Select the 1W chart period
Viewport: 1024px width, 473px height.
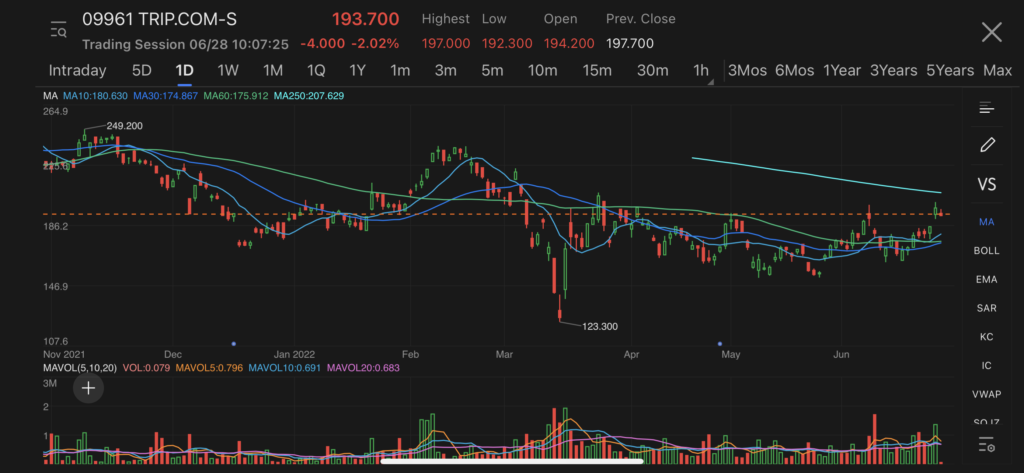tap(229, 71)
